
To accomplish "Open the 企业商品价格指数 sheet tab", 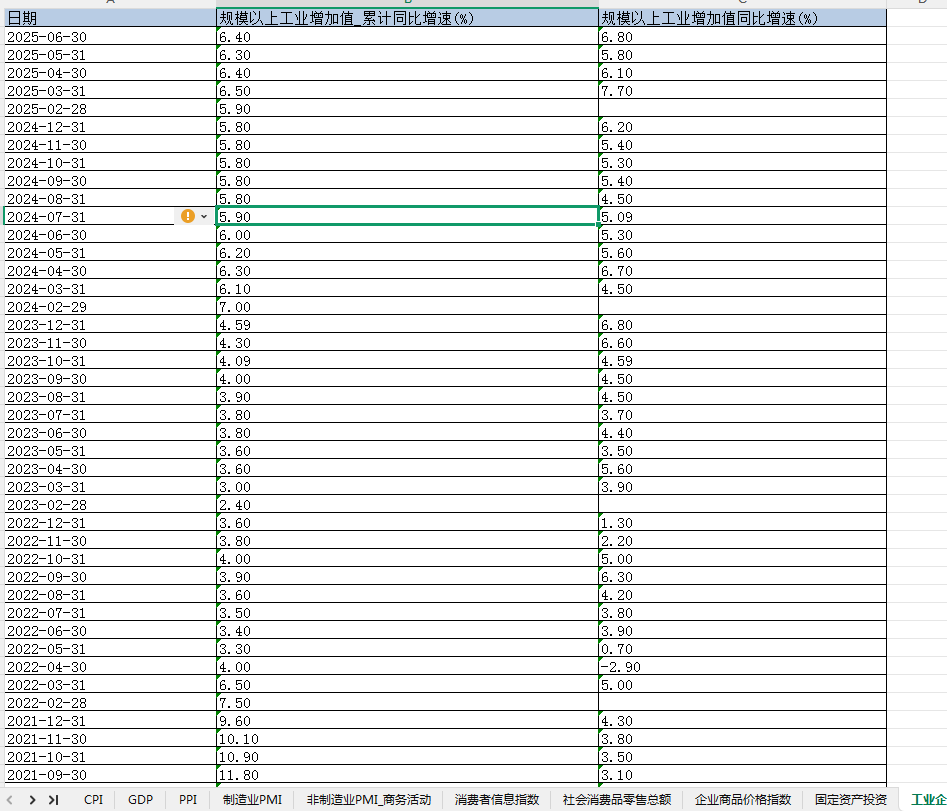I will 742,800.
